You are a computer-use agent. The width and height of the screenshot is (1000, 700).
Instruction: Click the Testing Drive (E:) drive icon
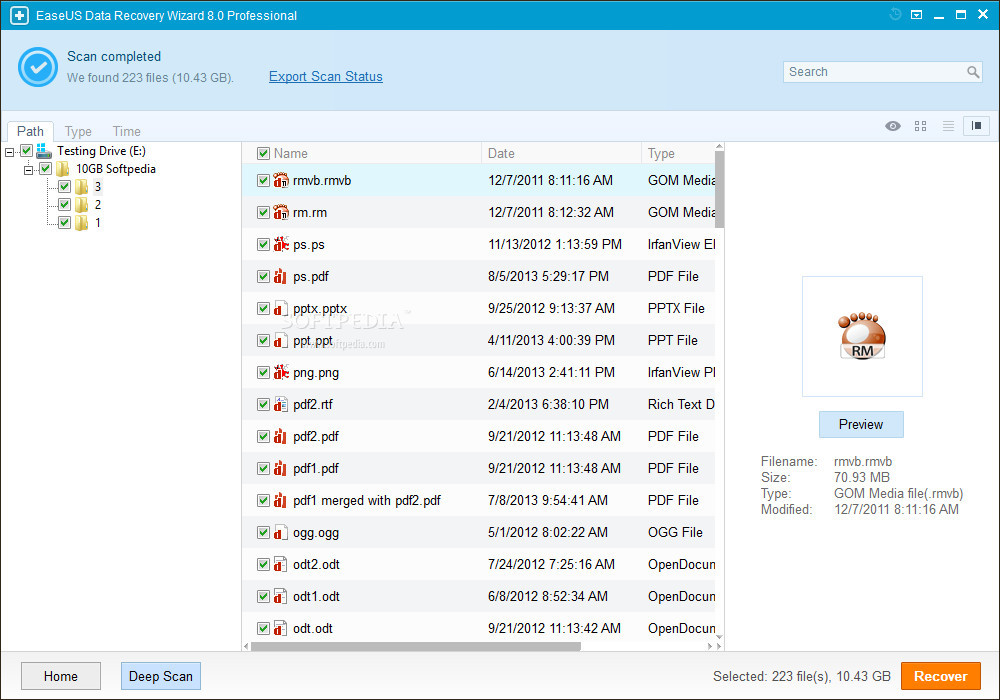coord(44,151)
